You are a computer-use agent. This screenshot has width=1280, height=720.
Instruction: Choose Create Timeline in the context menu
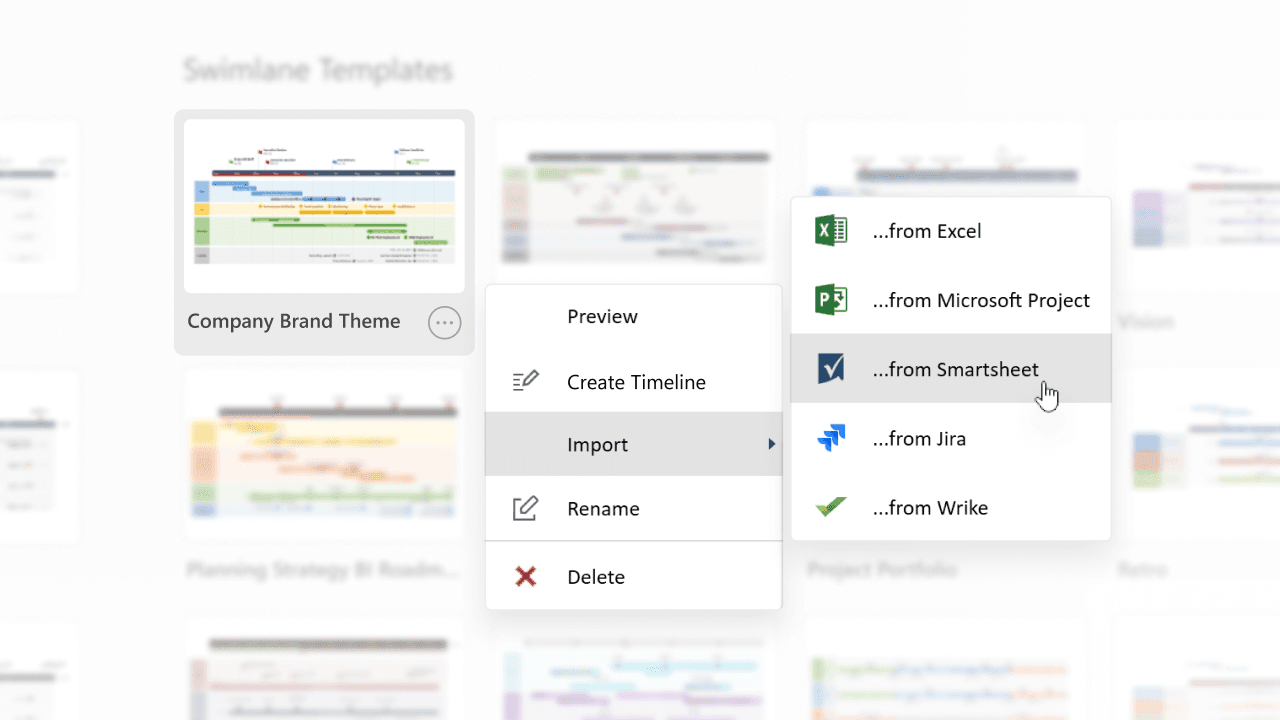coord(633,382)
